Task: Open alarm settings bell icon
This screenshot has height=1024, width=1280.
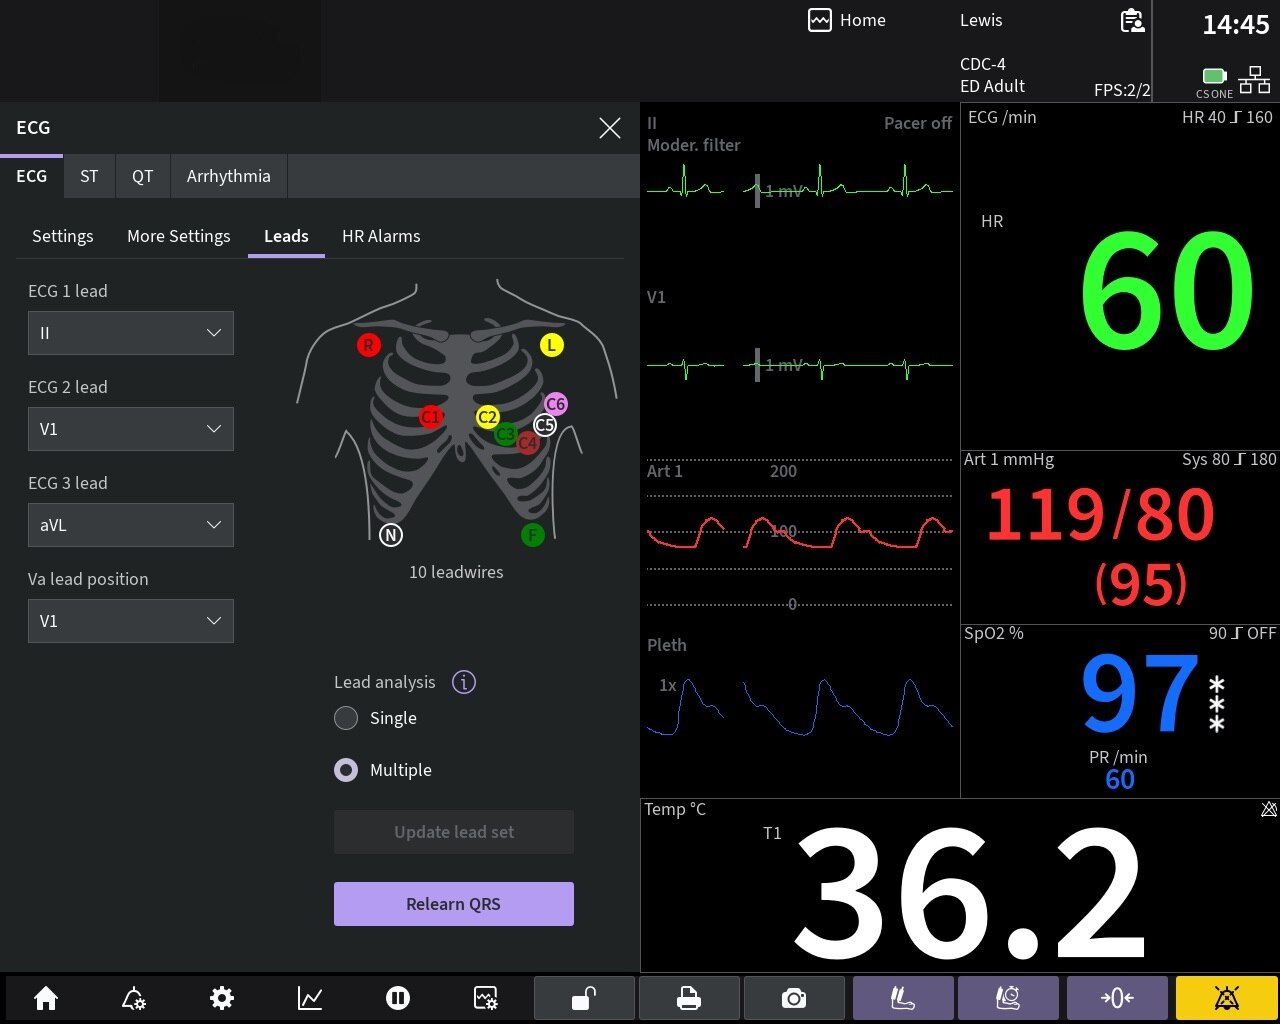Action: pos(133,998)
